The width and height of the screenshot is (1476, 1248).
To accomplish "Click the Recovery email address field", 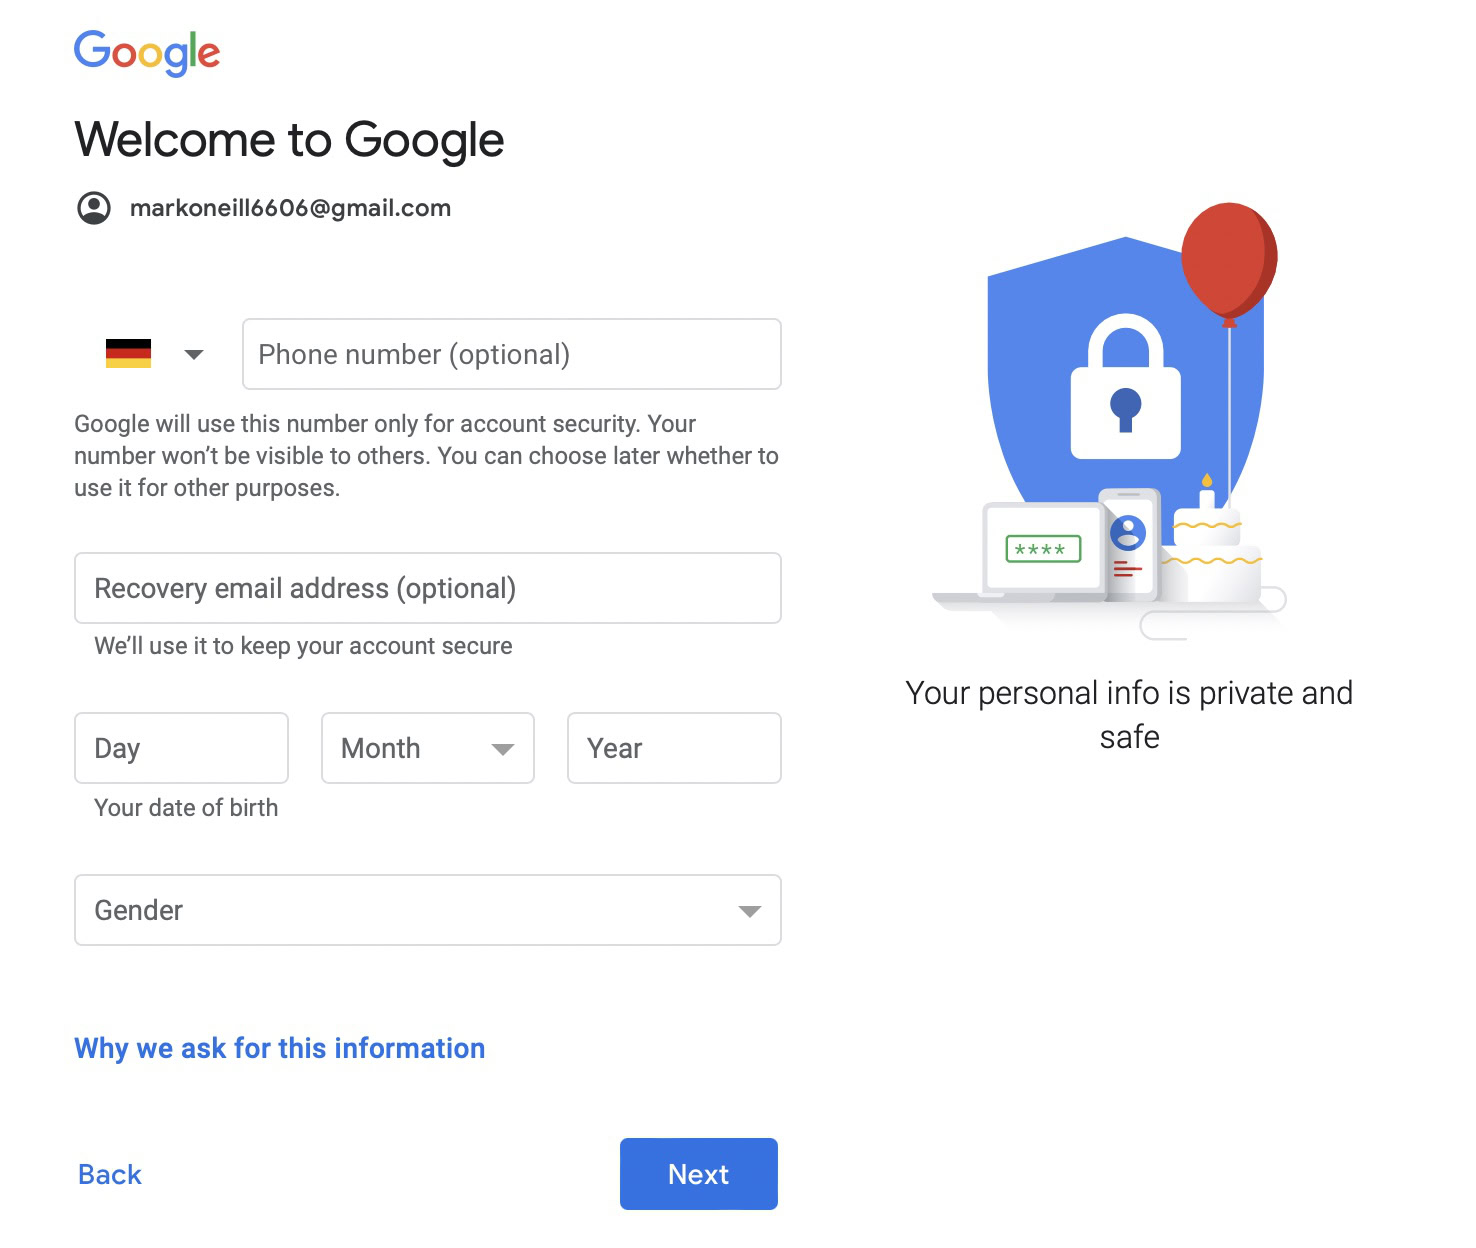I will [x=428, y=588].
